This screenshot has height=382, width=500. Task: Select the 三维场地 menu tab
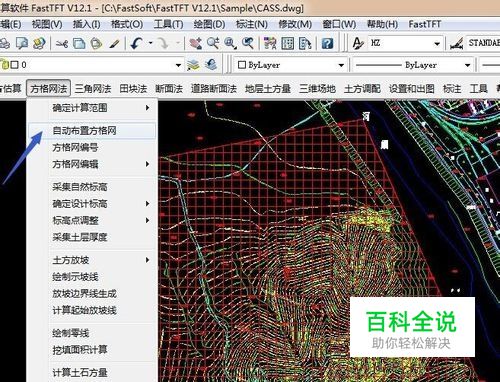[x=317, y=88]
